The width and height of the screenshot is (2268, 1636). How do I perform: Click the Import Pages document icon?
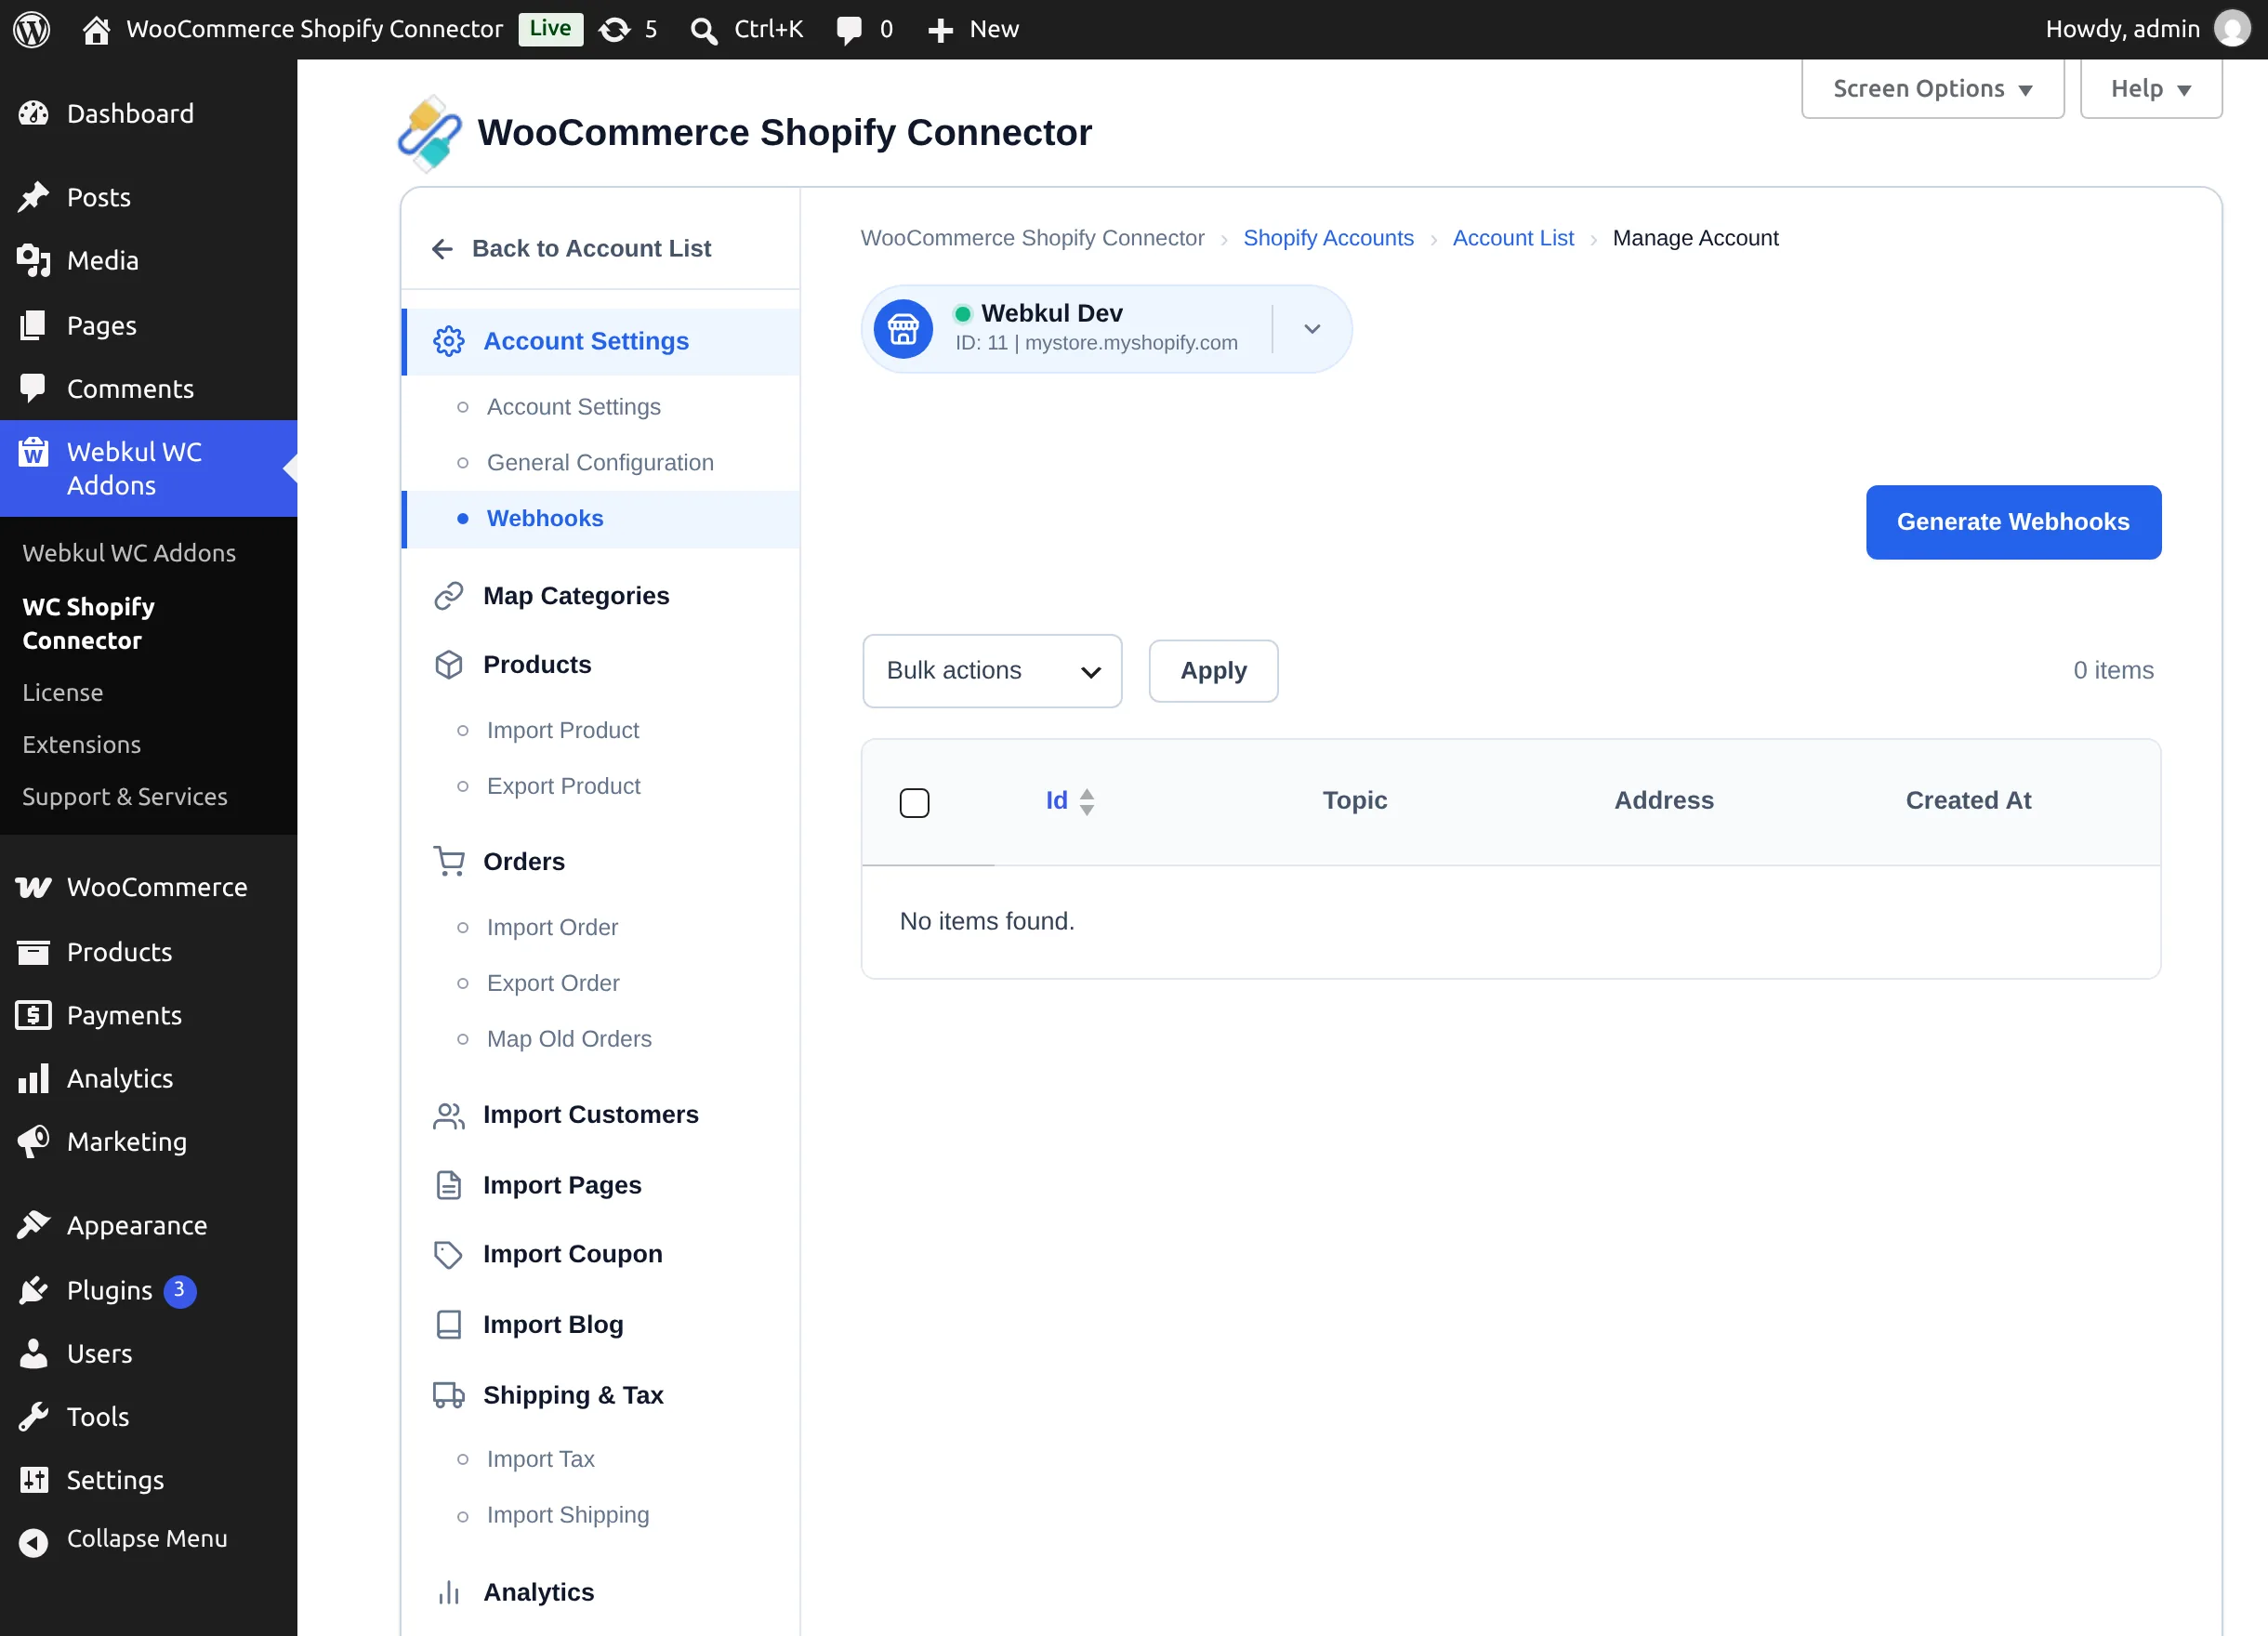pos(449,1186)
